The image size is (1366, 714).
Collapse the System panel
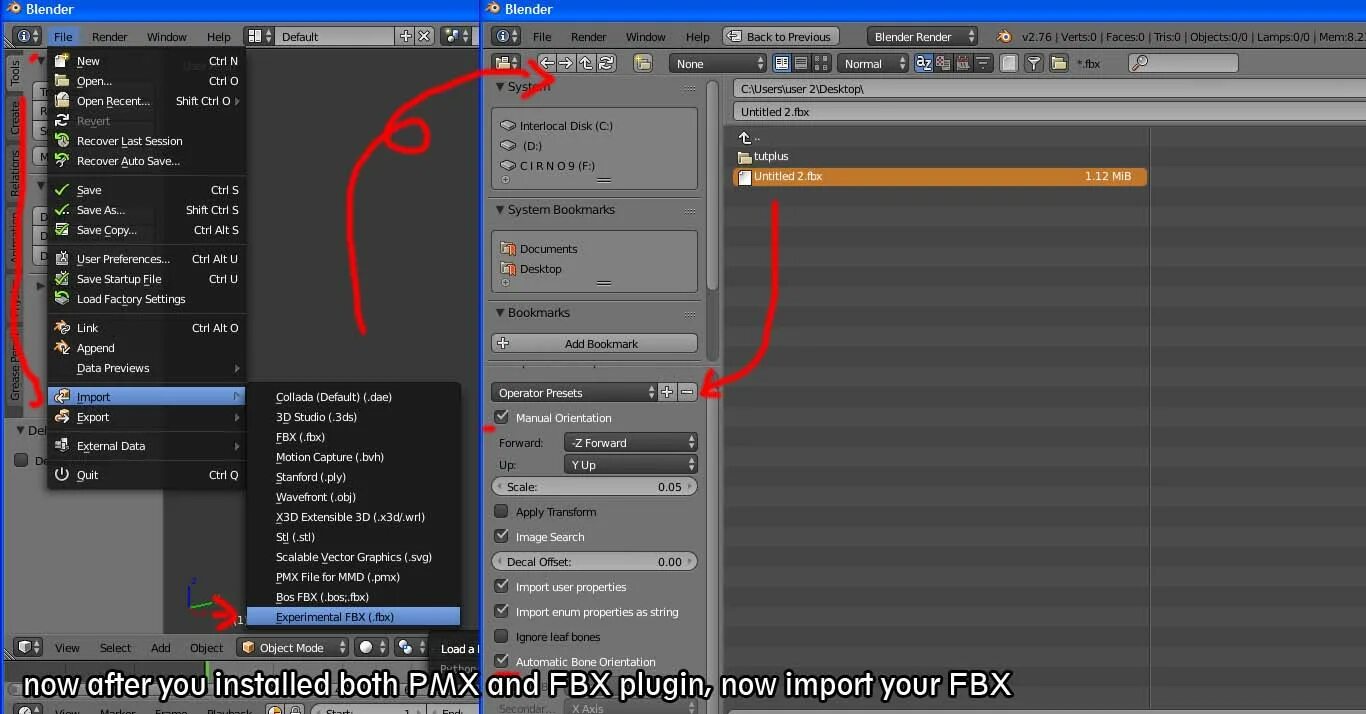point(501,87)
